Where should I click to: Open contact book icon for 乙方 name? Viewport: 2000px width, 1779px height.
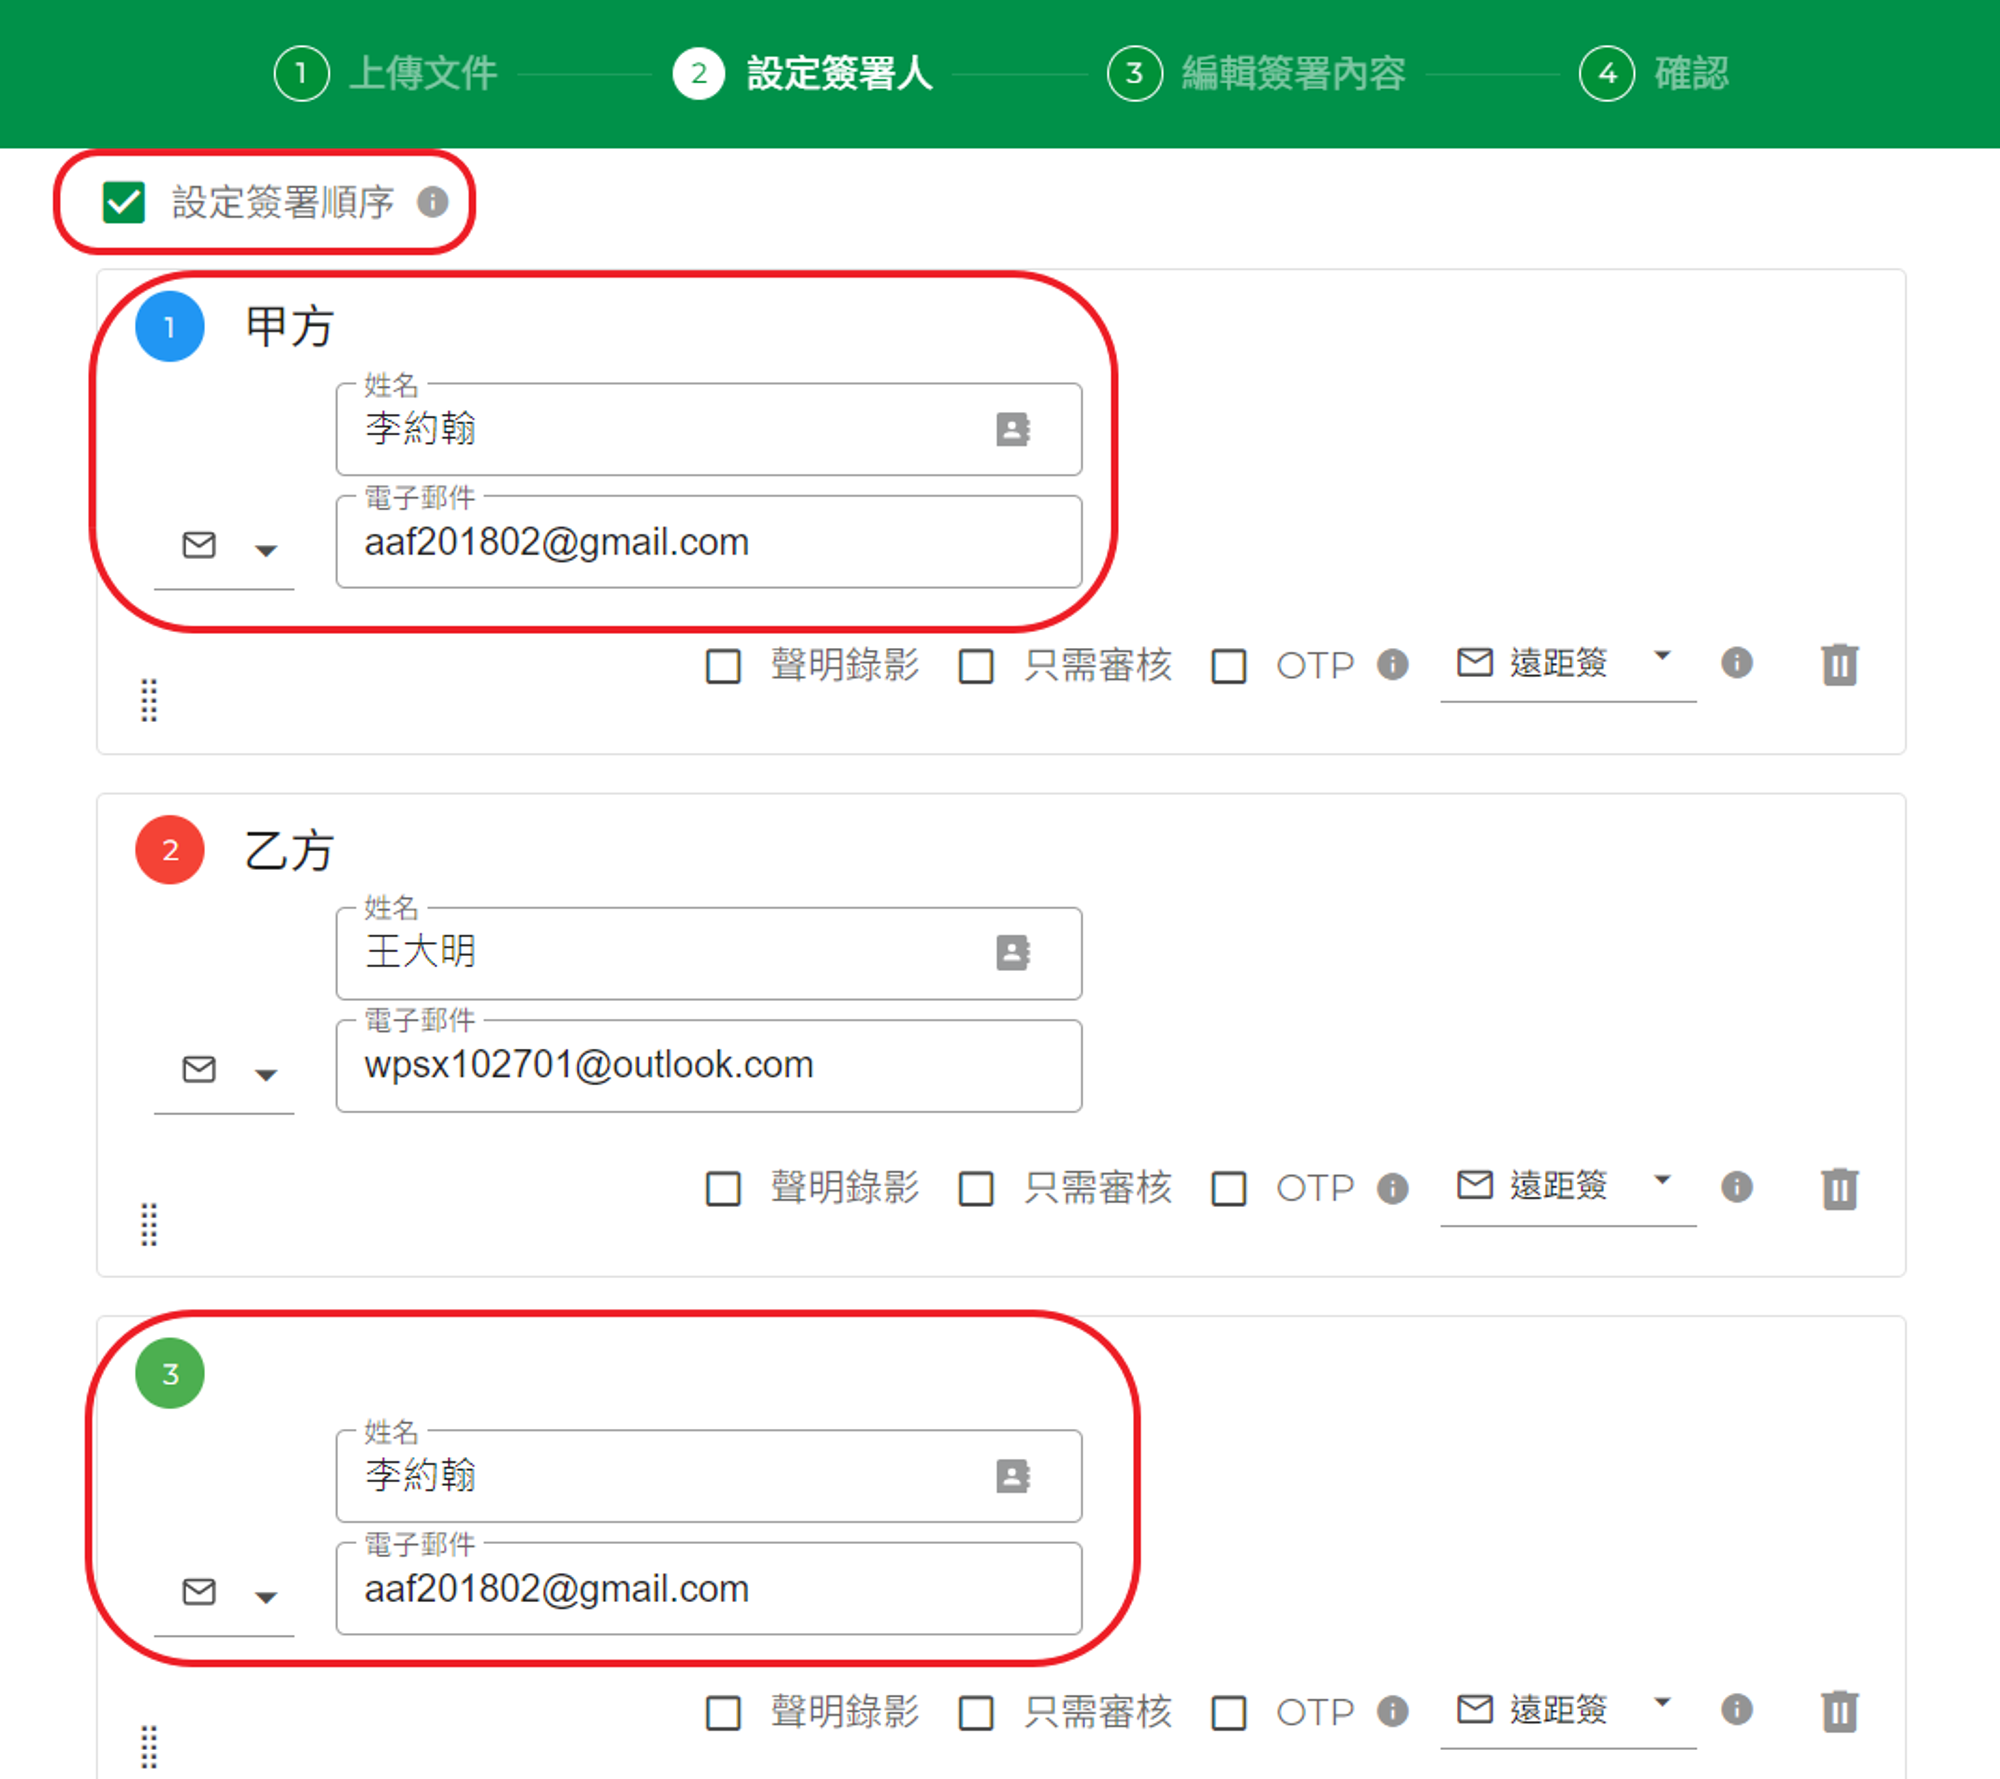coord(1013,952)
